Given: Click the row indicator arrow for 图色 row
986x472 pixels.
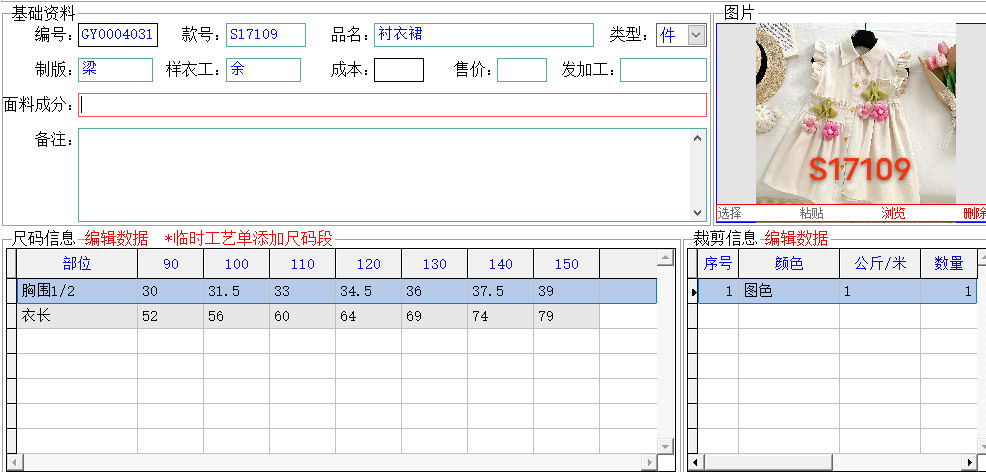Looking at the screenshot, I should (x=694, y=292).
